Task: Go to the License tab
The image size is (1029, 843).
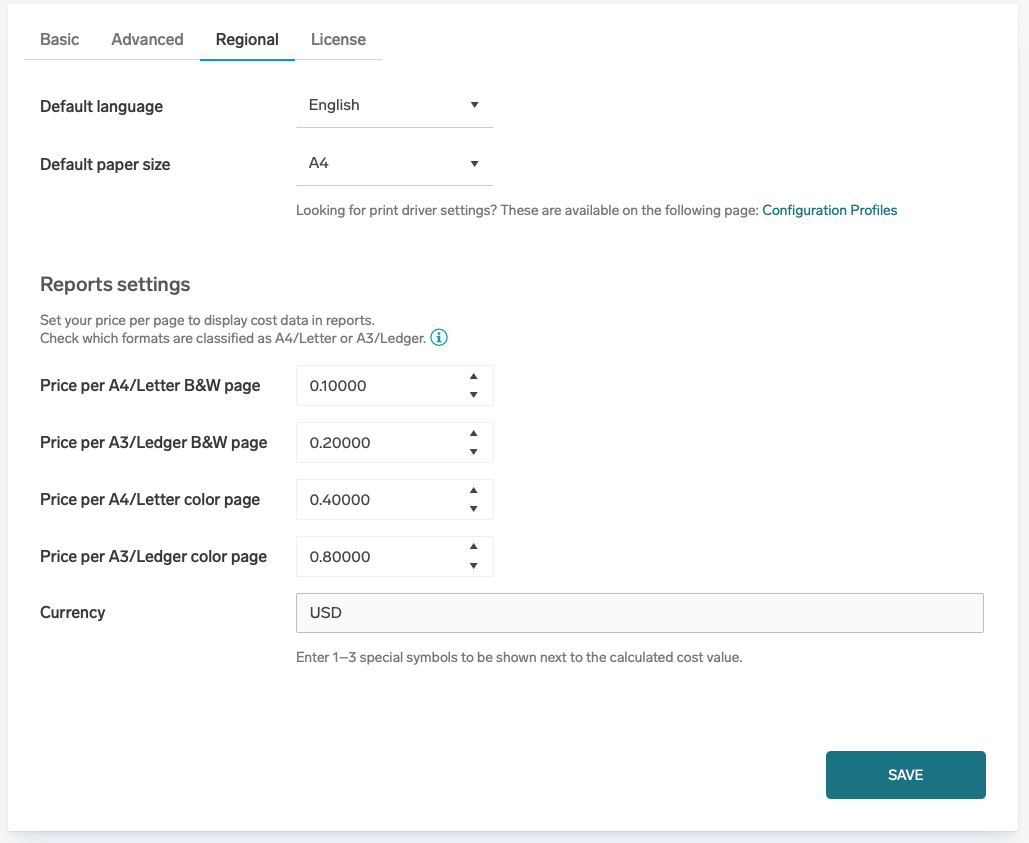Action: tap(338, 40)
